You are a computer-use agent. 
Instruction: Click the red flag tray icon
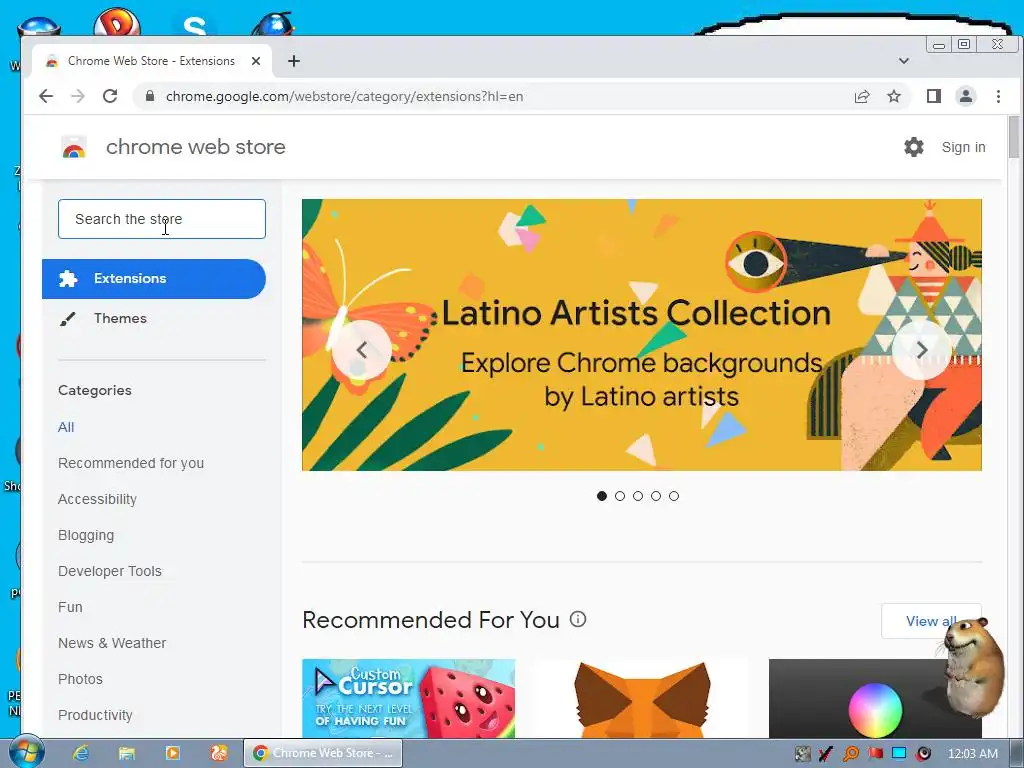875,754
